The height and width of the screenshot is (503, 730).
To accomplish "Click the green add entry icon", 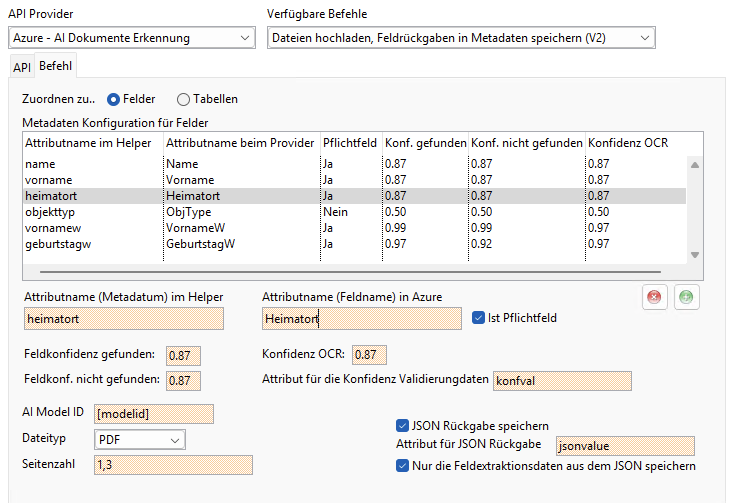I will 686,298.
